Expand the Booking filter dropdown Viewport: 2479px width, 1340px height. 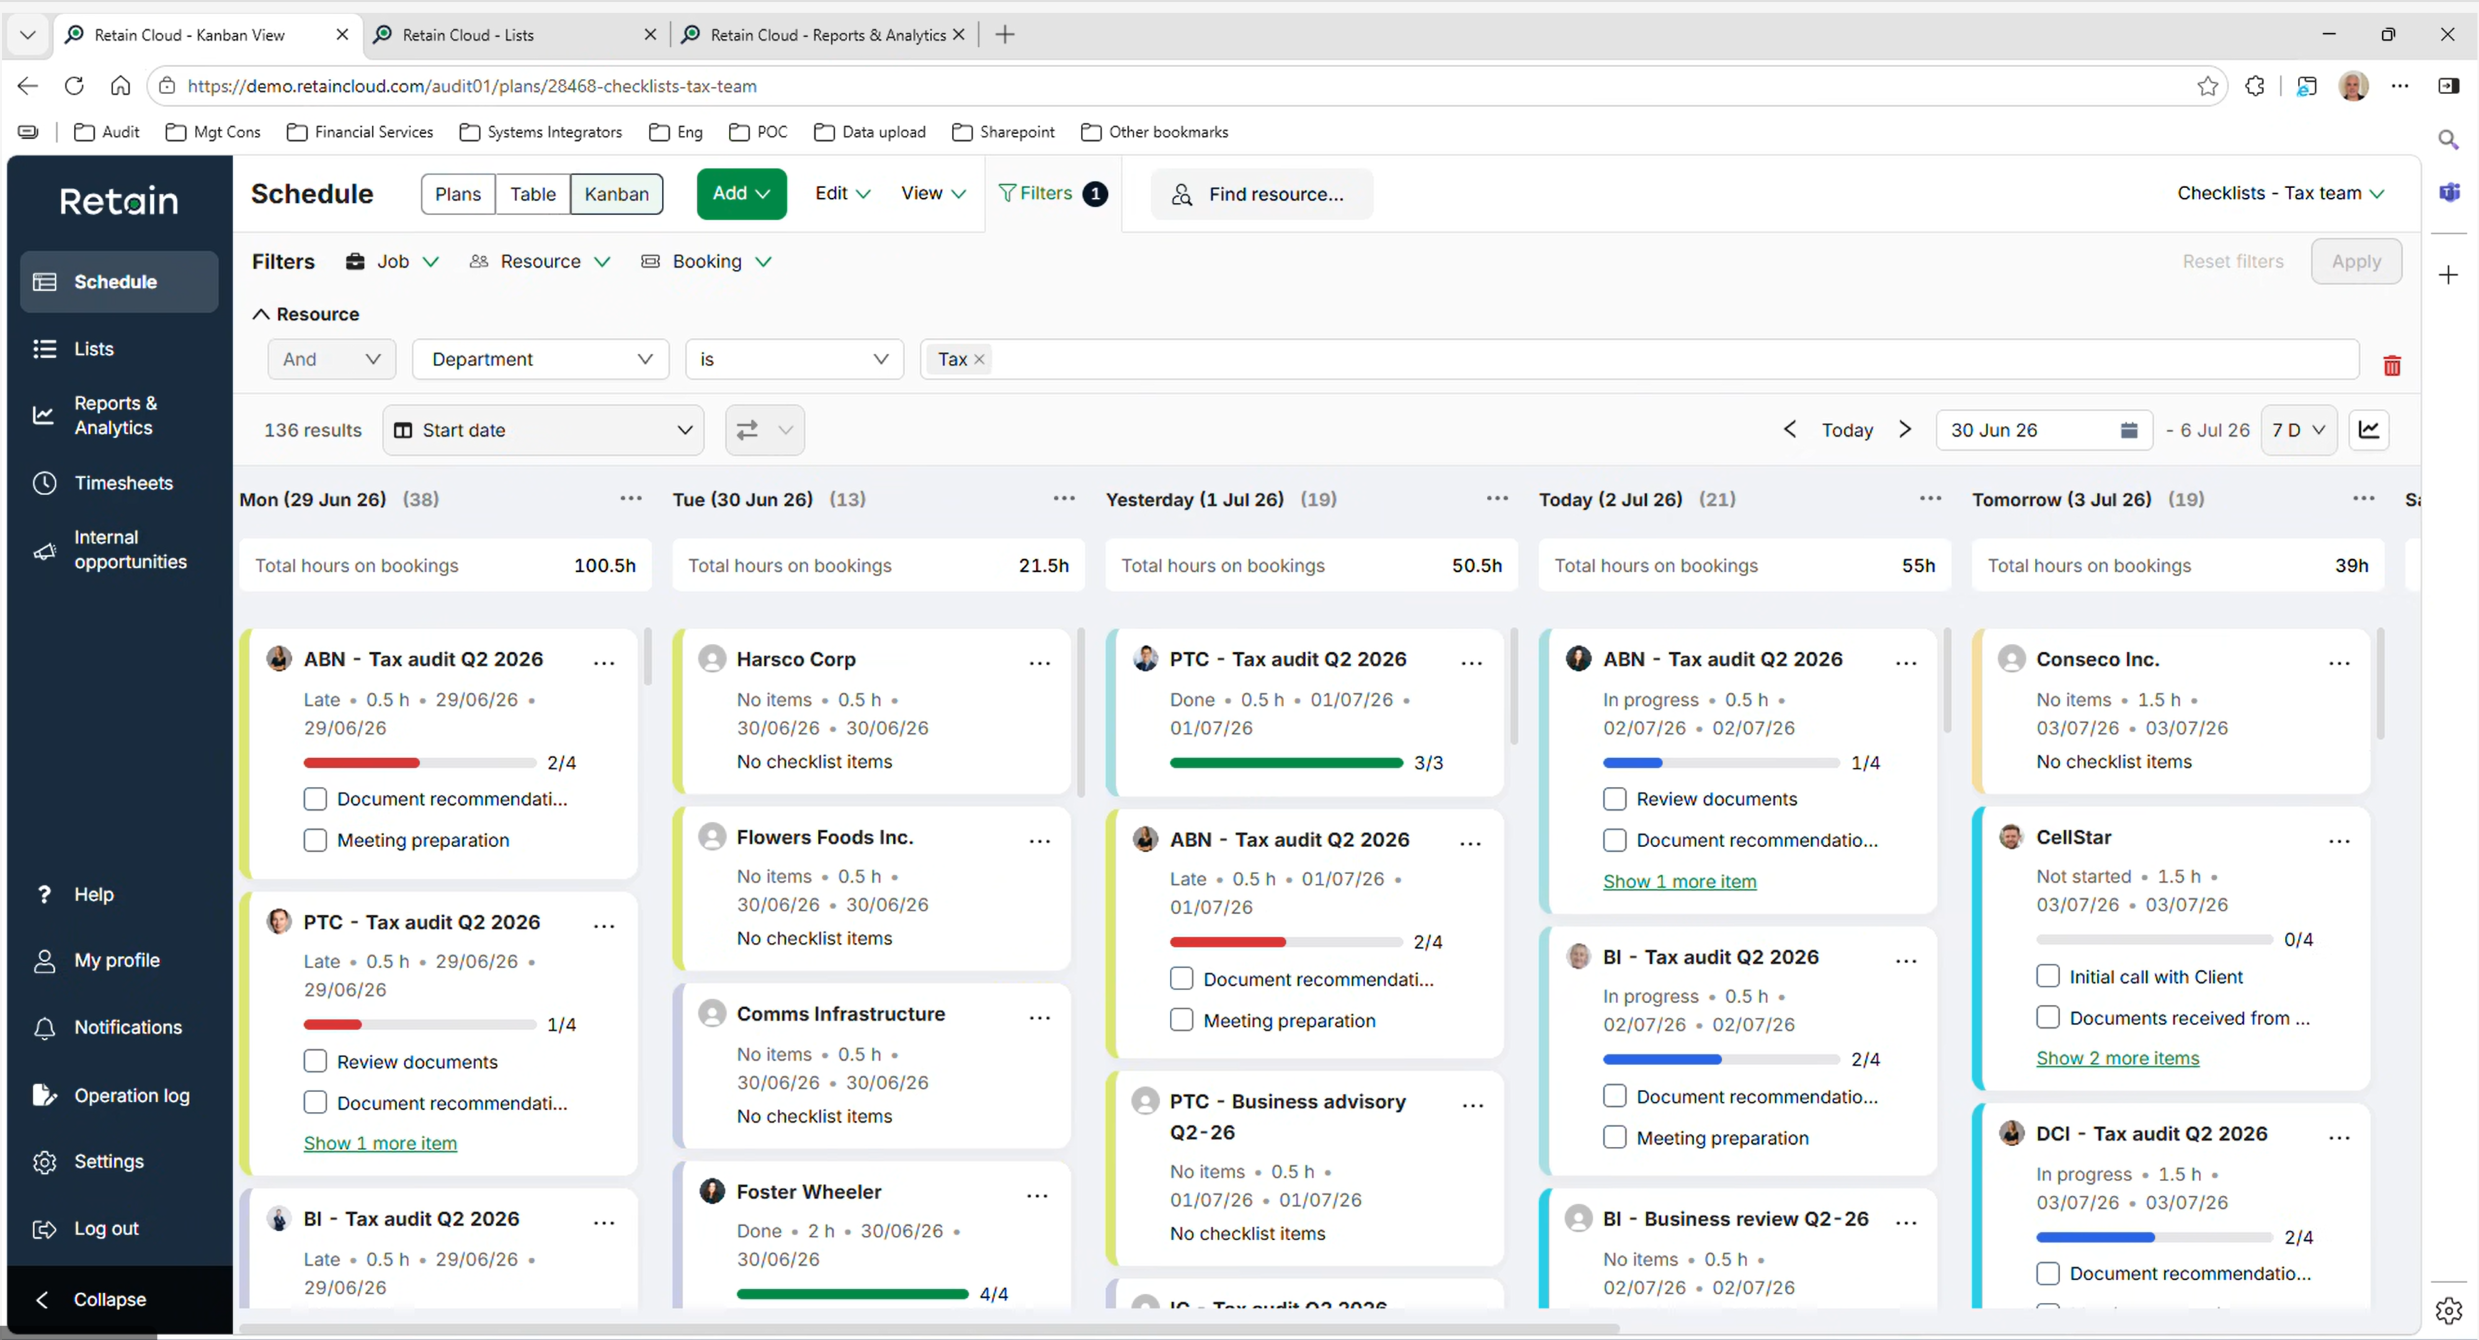tap(707, 261)
